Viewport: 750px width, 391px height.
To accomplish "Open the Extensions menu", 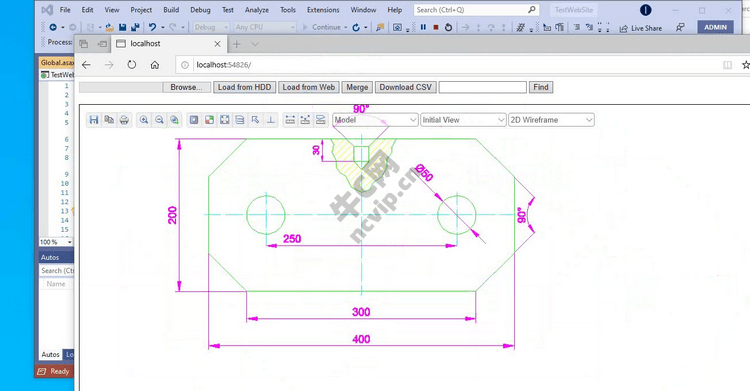I will click(x=323, y=10).
